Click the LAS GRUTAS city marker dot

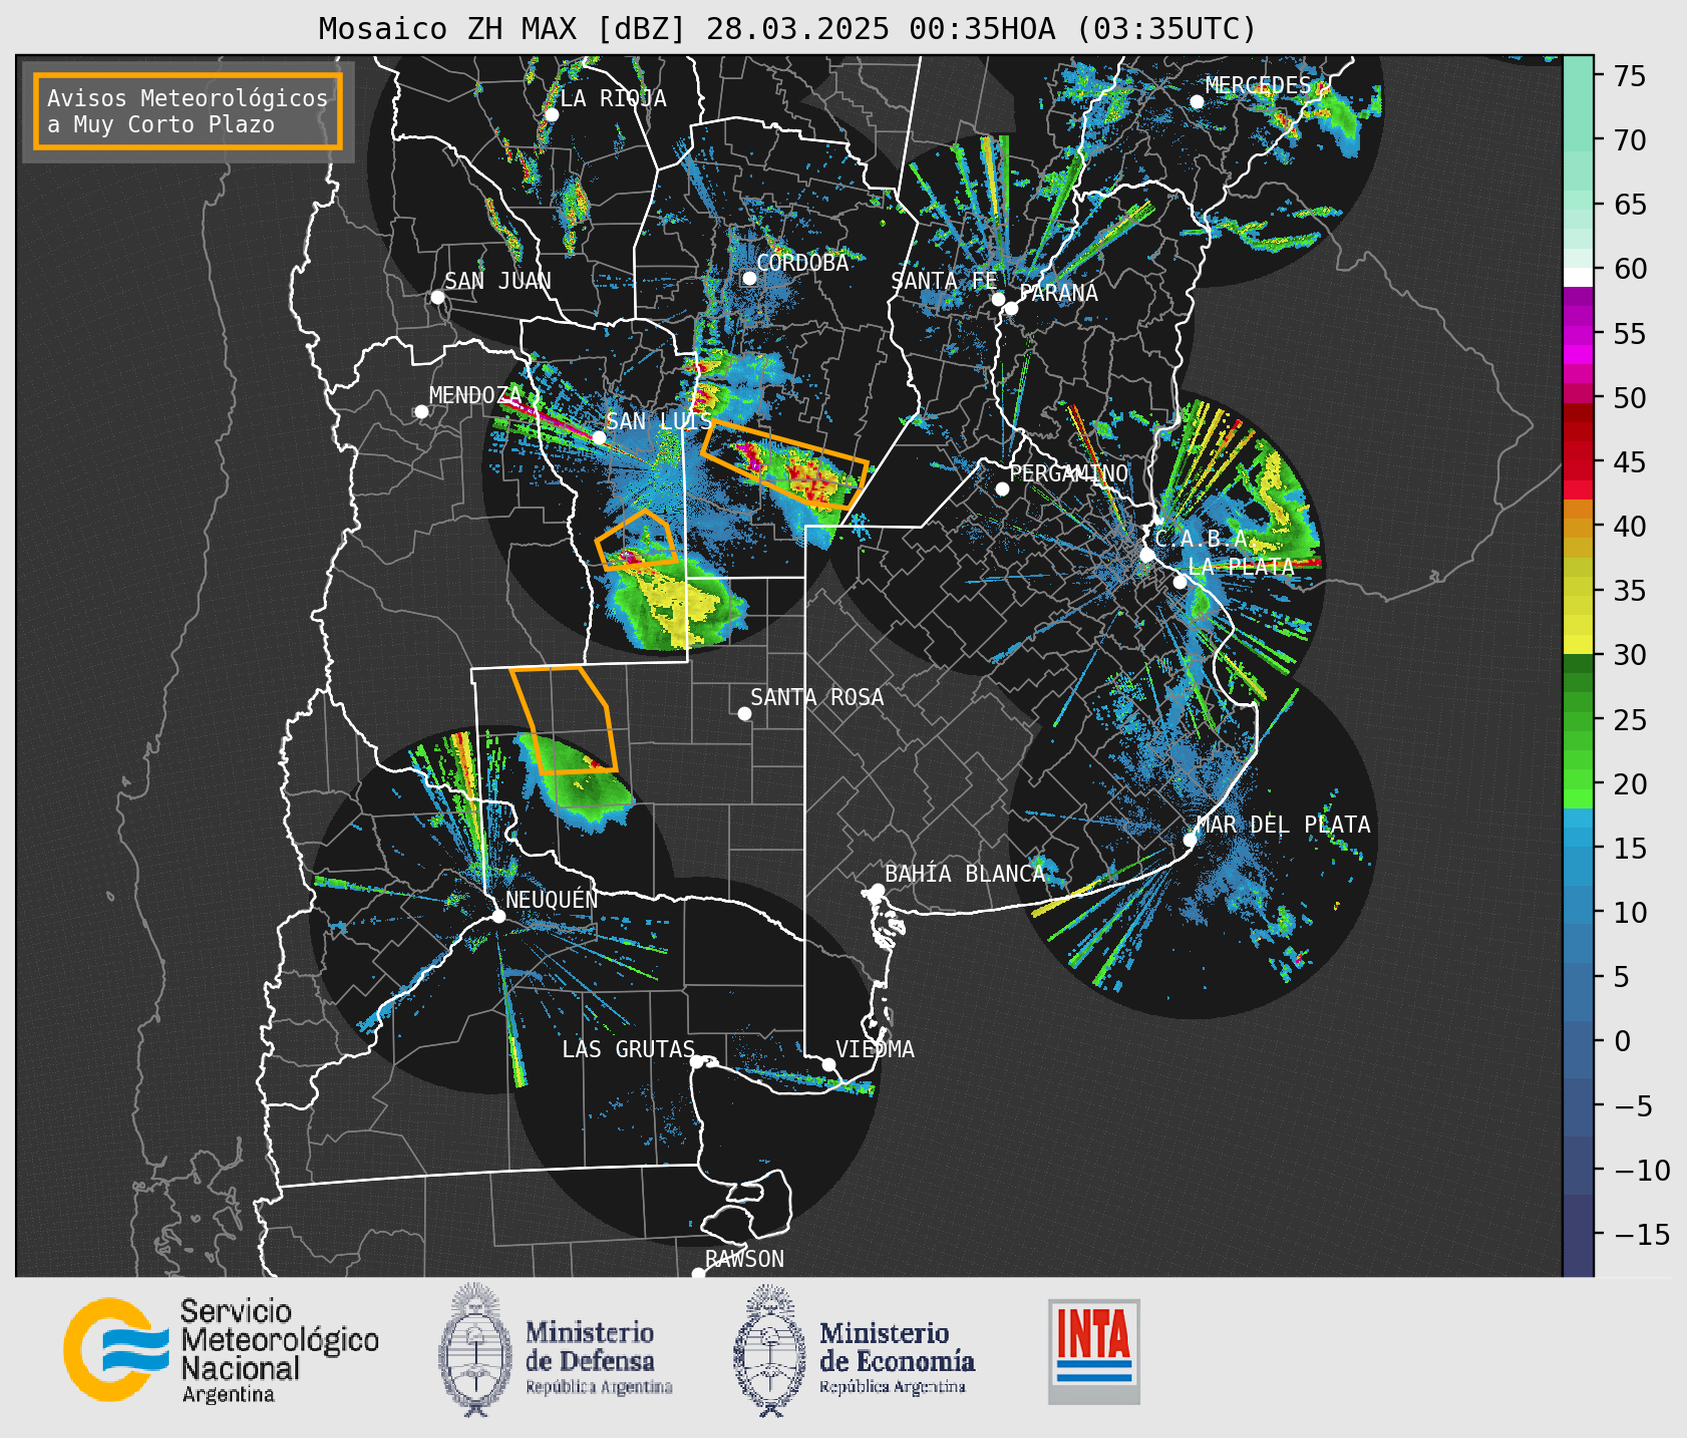[697, 1062]
